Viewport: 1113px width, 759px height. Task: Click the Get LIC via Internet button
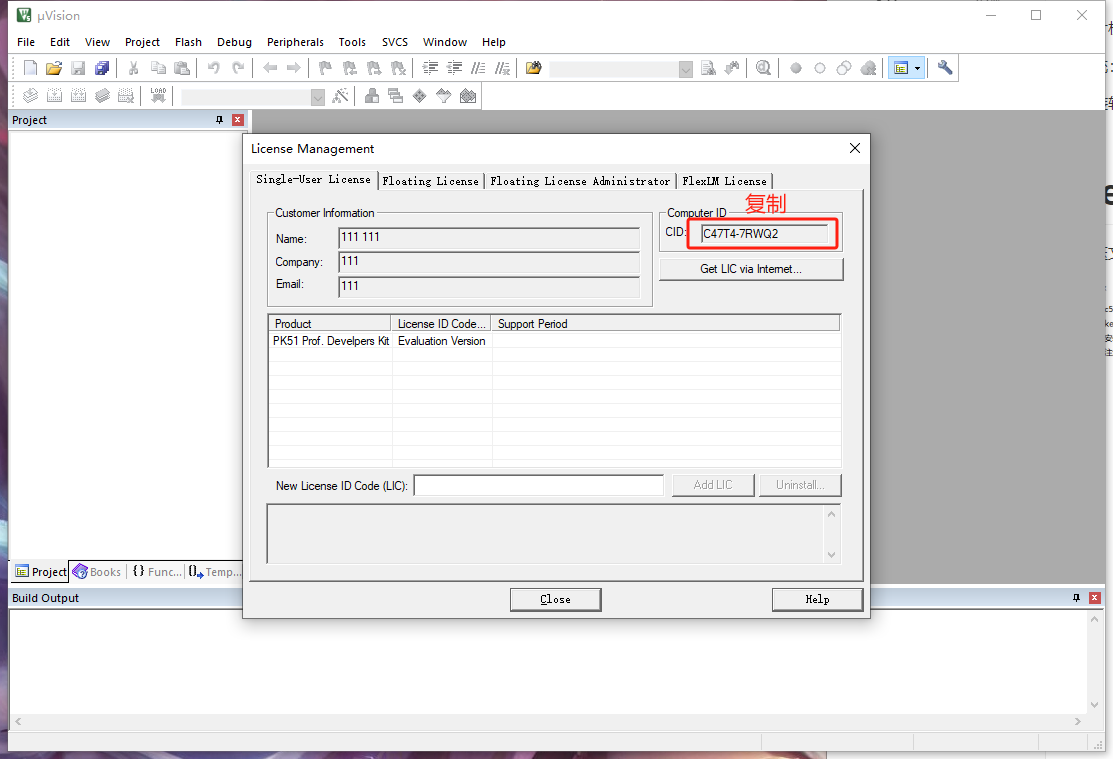[x=751, y=269]
